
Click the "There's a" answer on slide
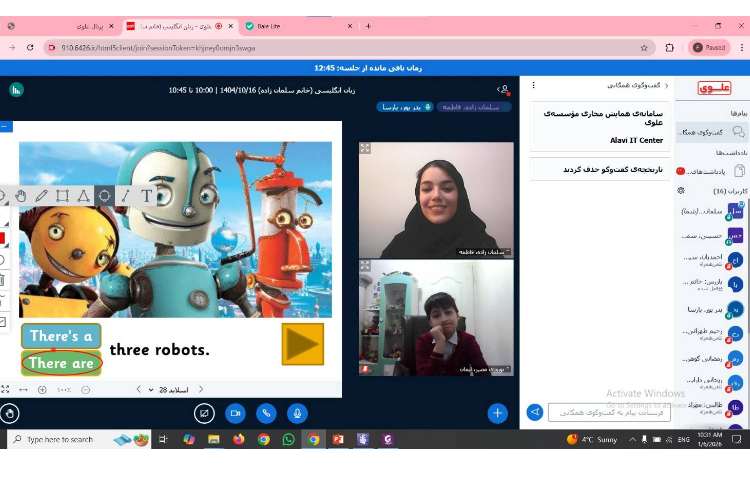tap(61, 336)
